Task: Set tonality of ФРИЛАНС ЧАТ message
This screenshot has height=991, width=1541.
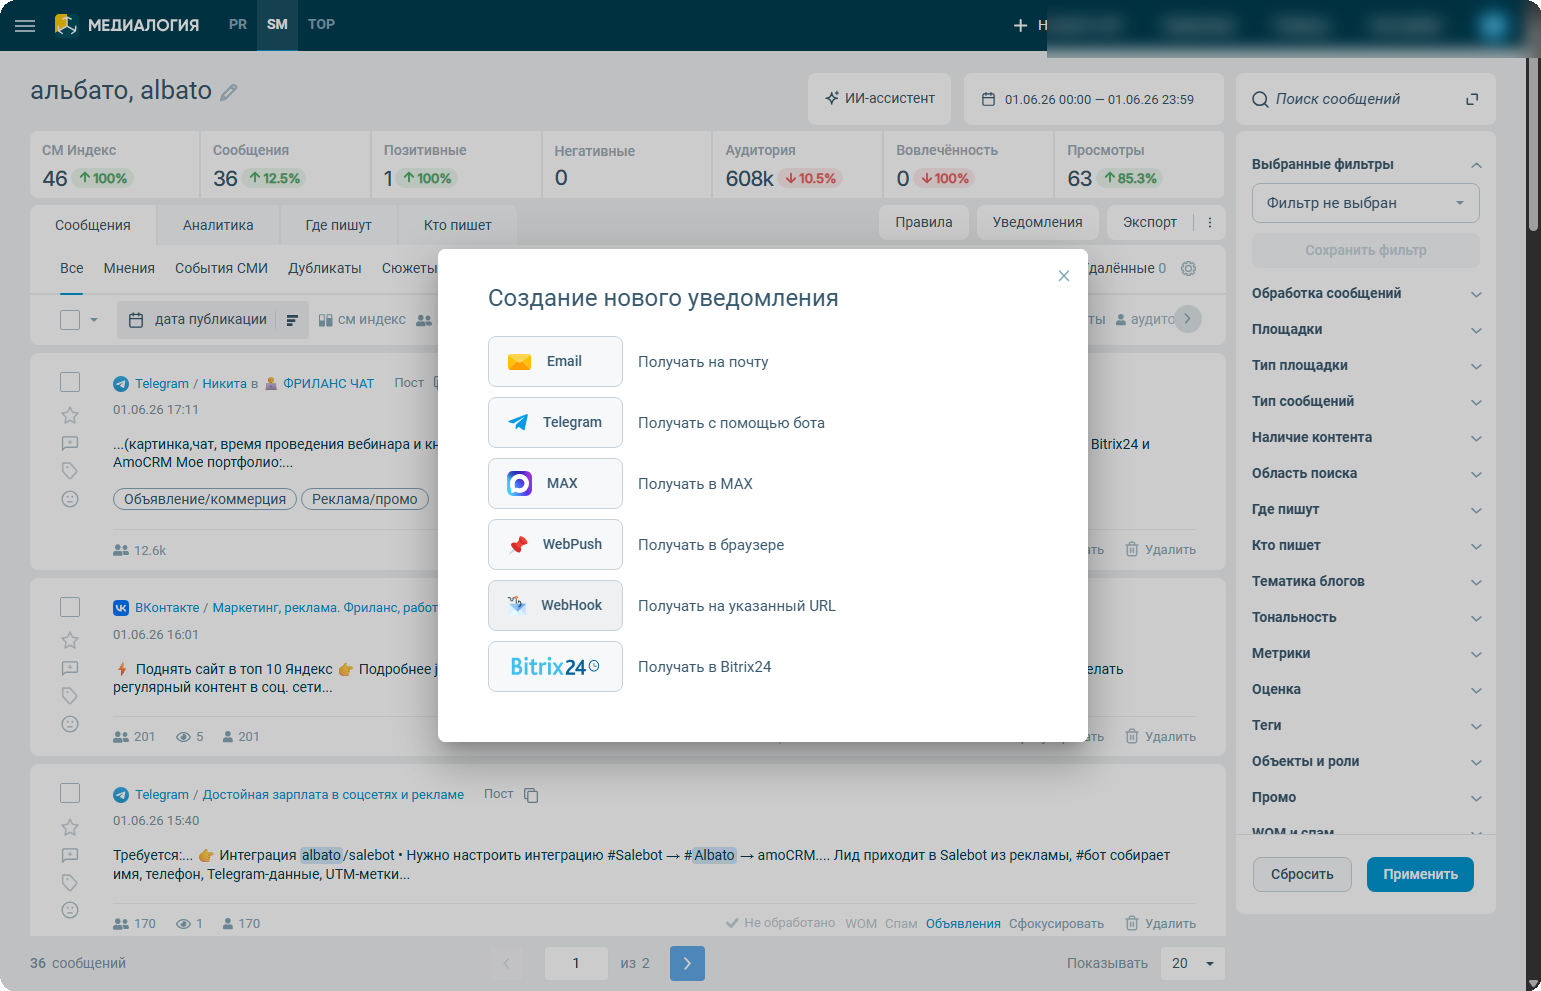Action: [70, 499]
